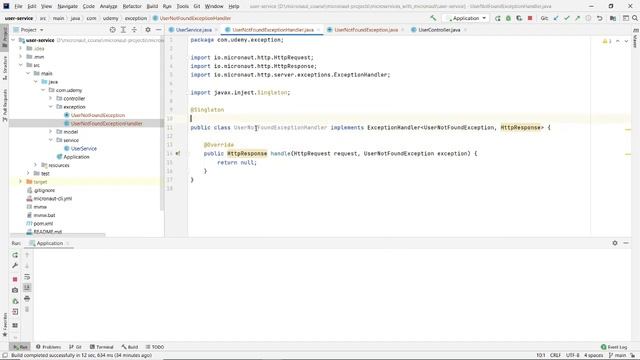This screenshot has height=360, width=640.
Task: Click the print icon in Run console
Action: (27, 298)
